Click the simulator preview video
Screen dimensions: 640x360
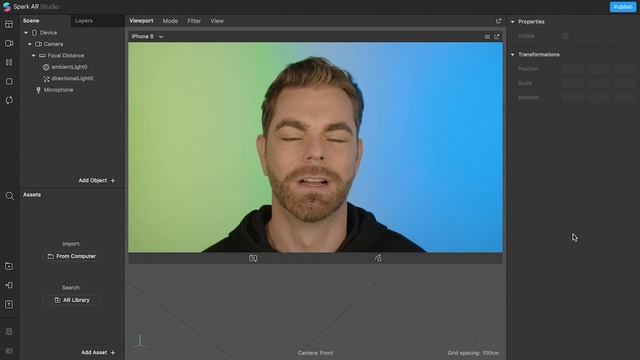316,147
